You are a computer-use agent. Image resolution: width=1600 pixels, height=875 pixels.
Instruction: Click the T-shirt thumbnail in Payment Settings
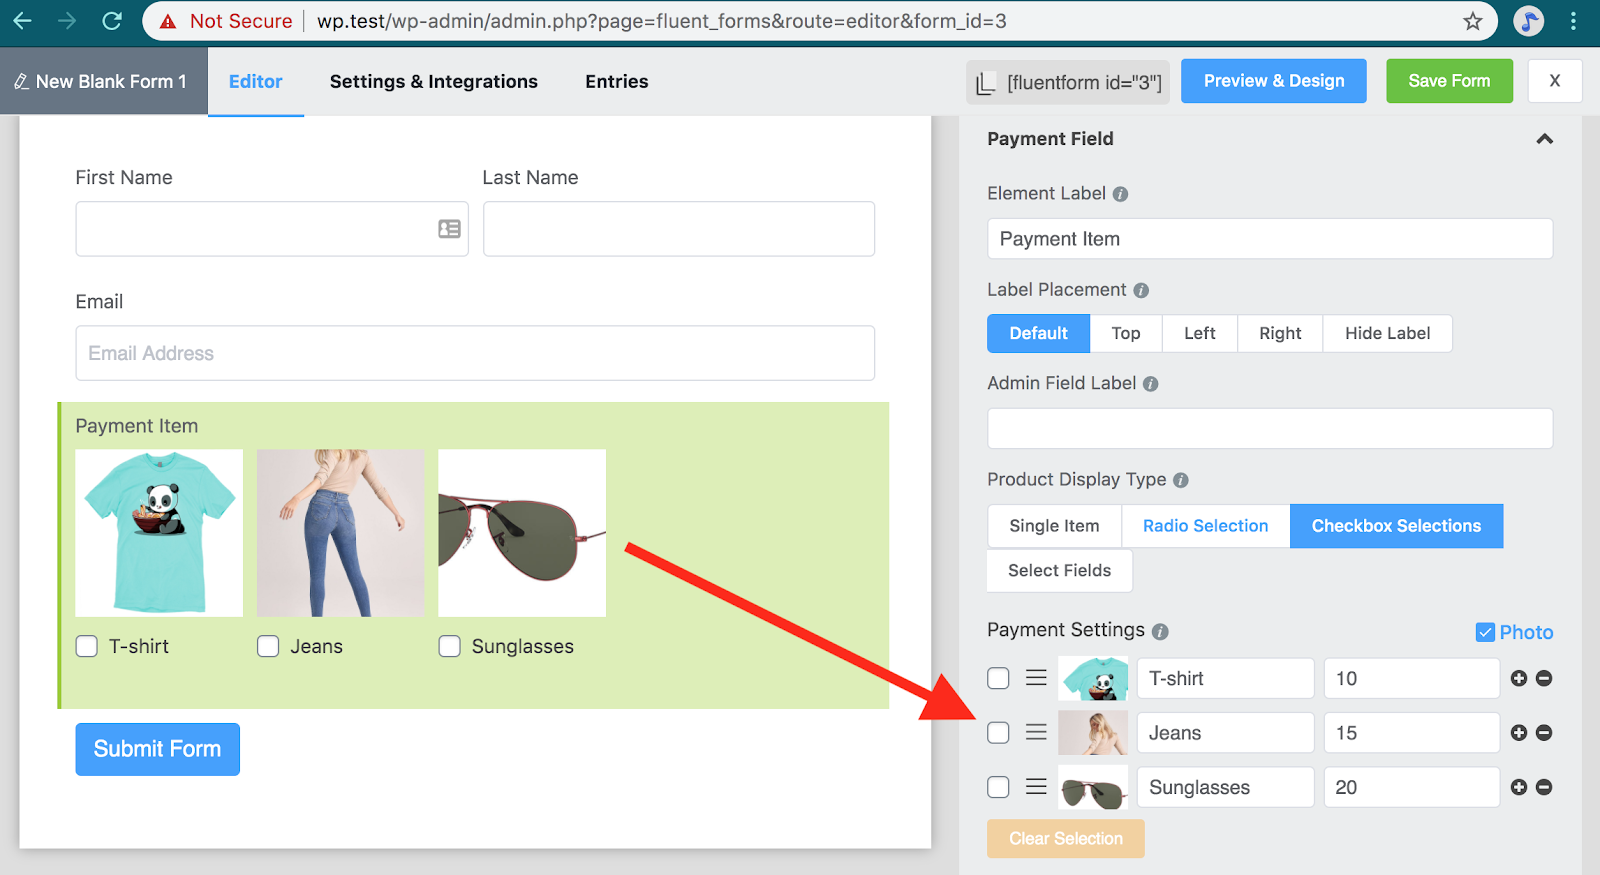coord(1093,678)
